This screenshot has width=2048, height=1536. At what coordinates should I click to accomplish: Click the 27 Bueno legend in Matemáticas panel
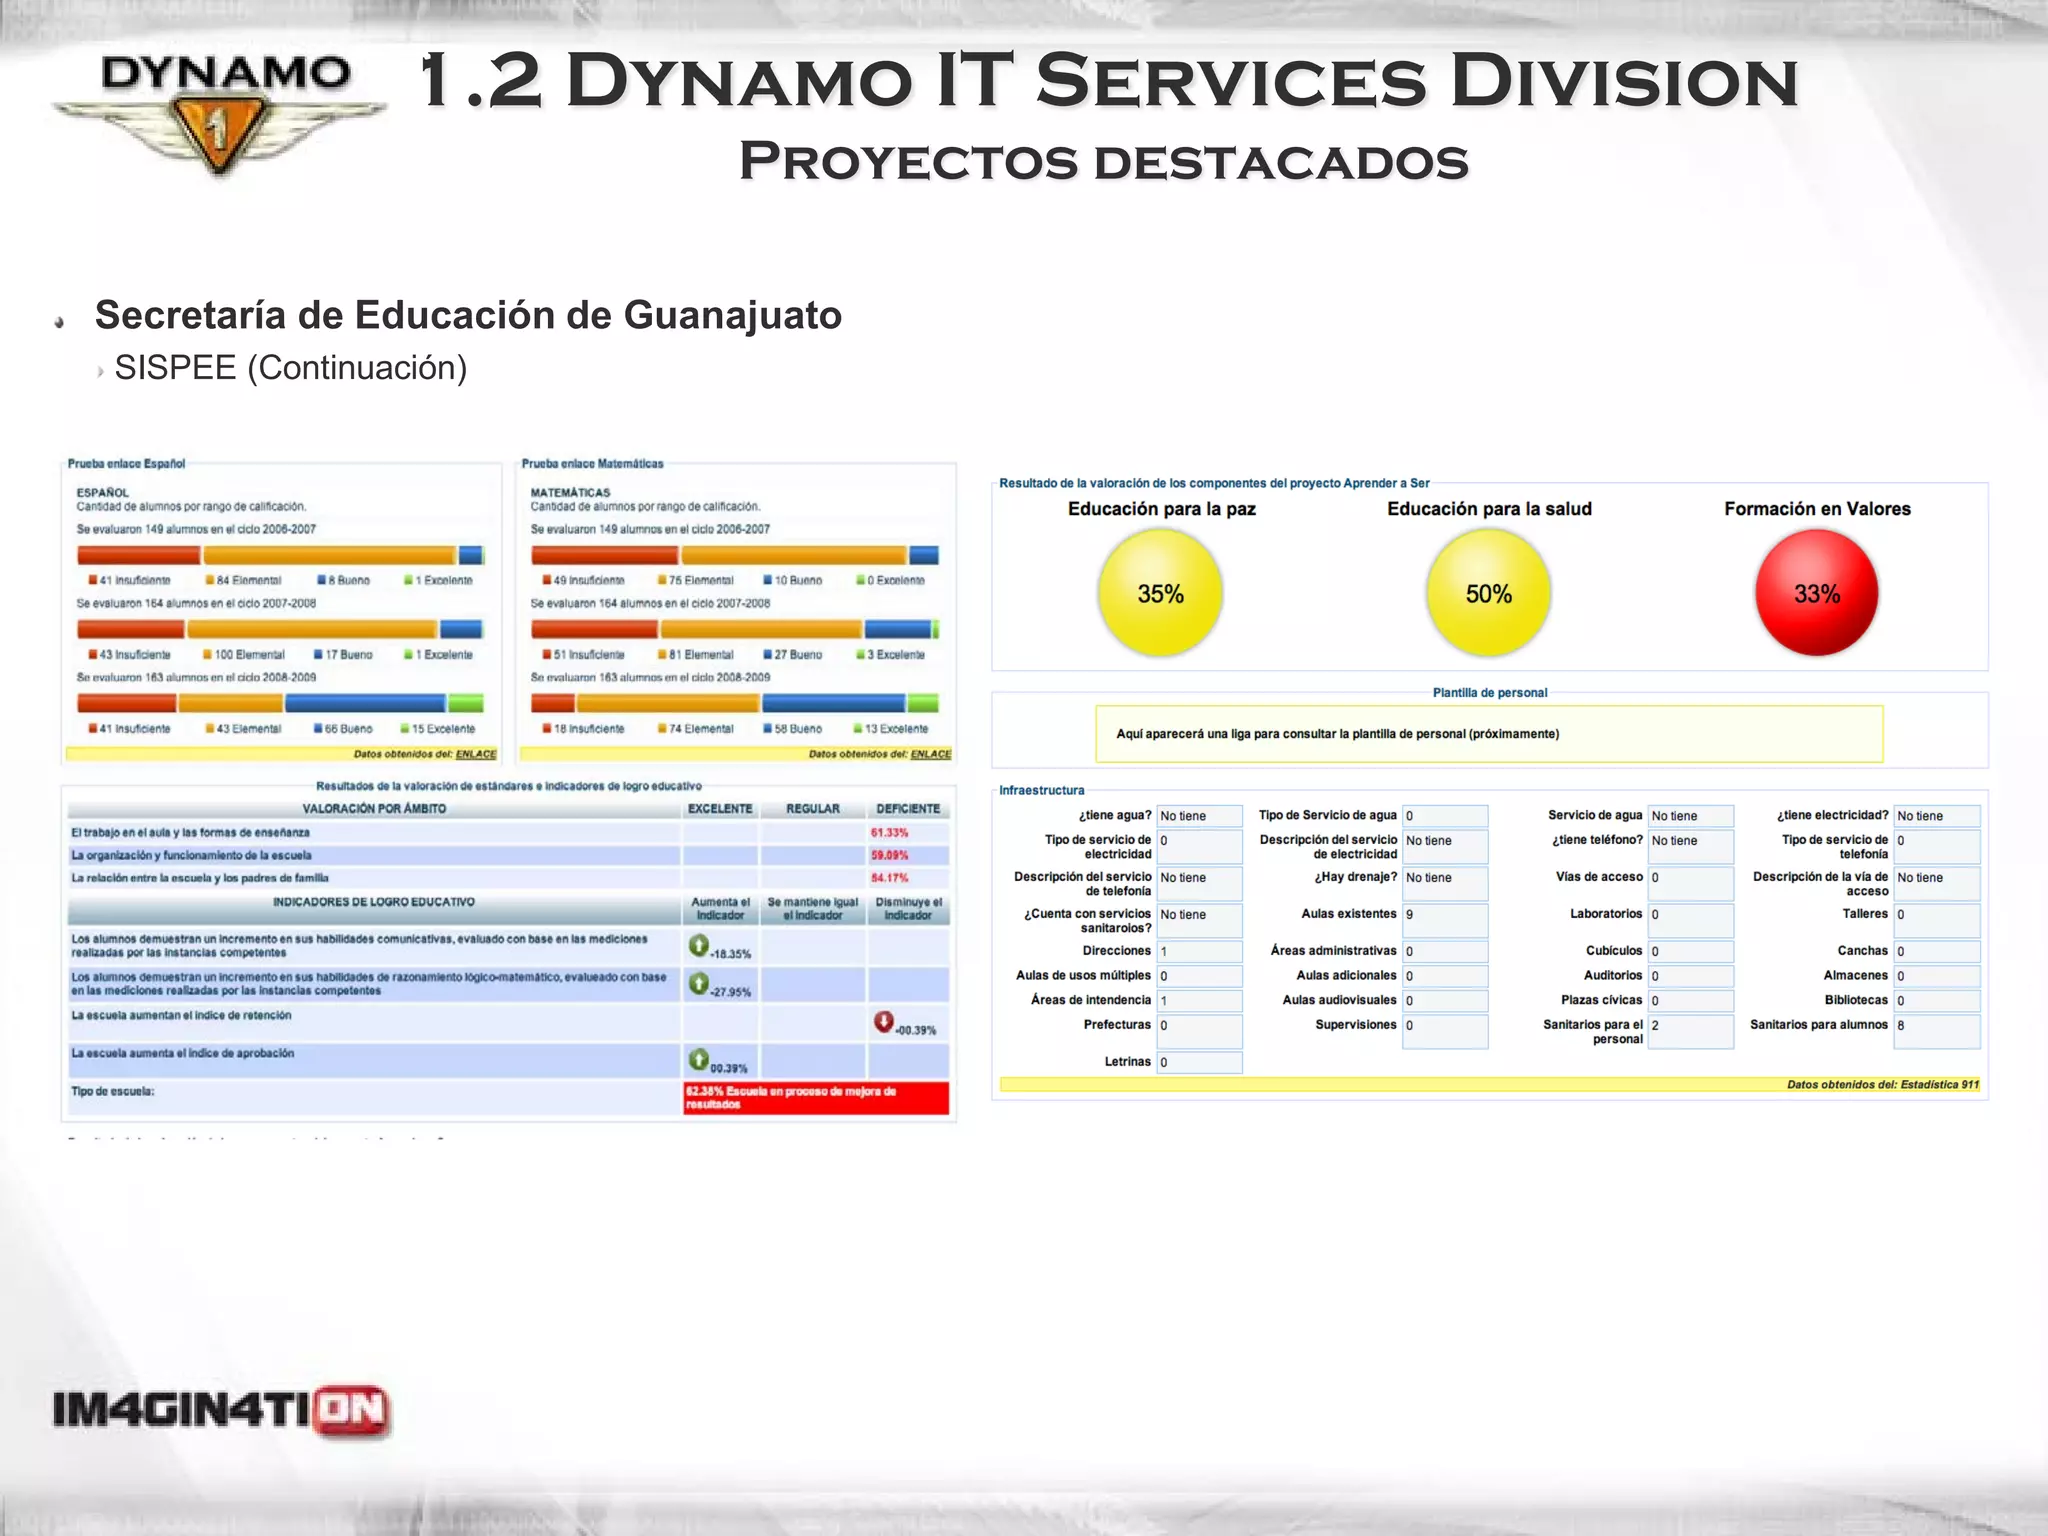click(792, 655)
